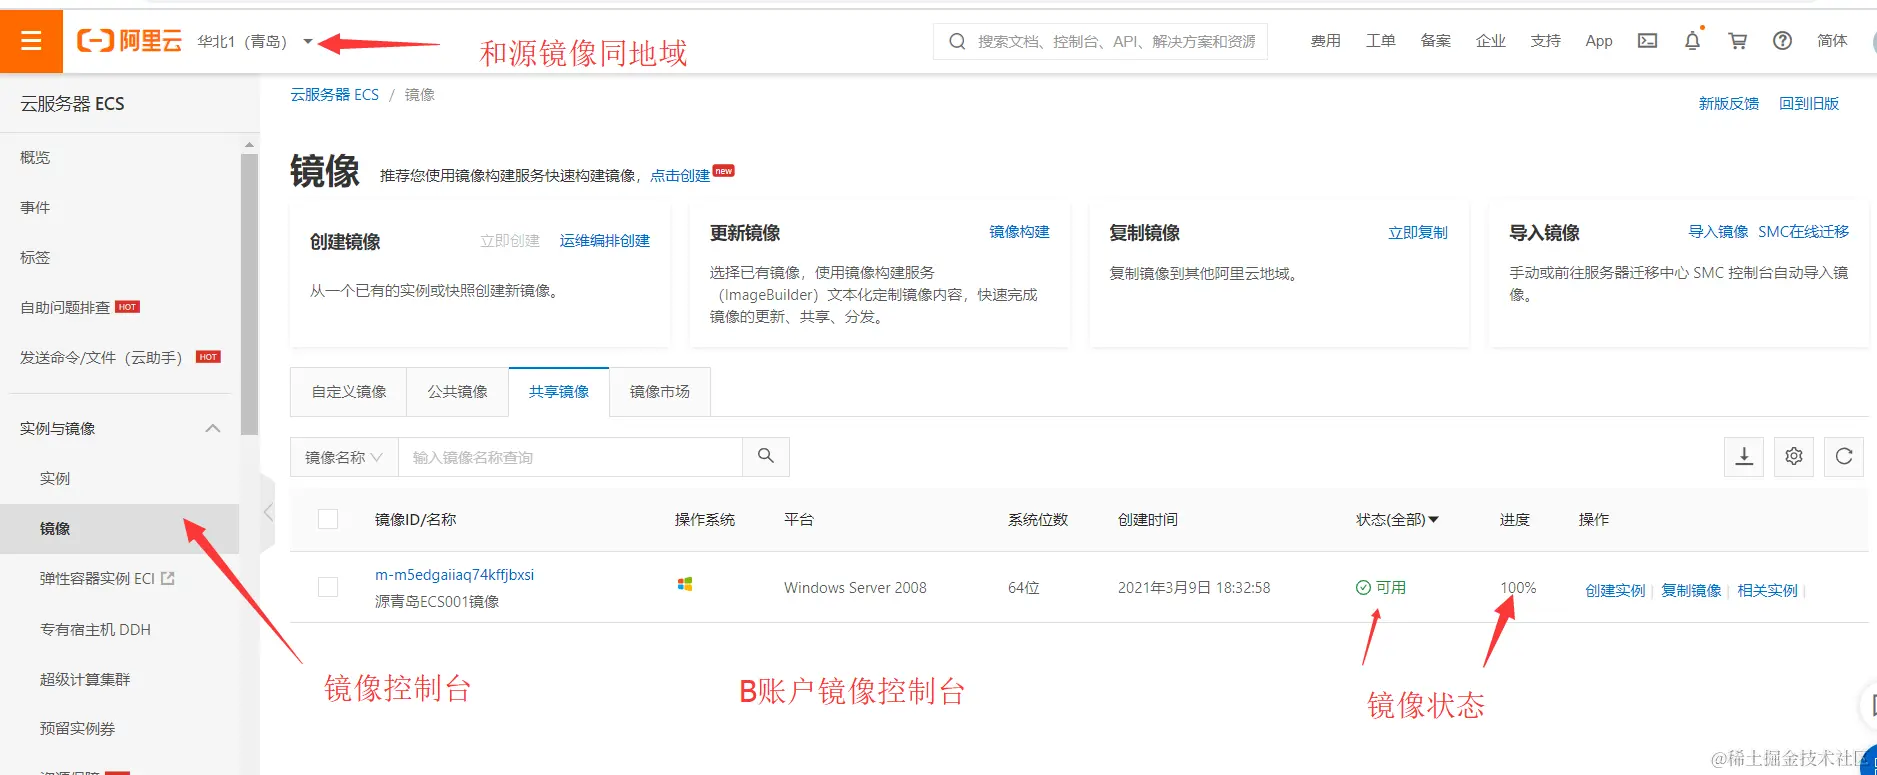
Task: Open the 企业 menu
Action: point(1491,41)
